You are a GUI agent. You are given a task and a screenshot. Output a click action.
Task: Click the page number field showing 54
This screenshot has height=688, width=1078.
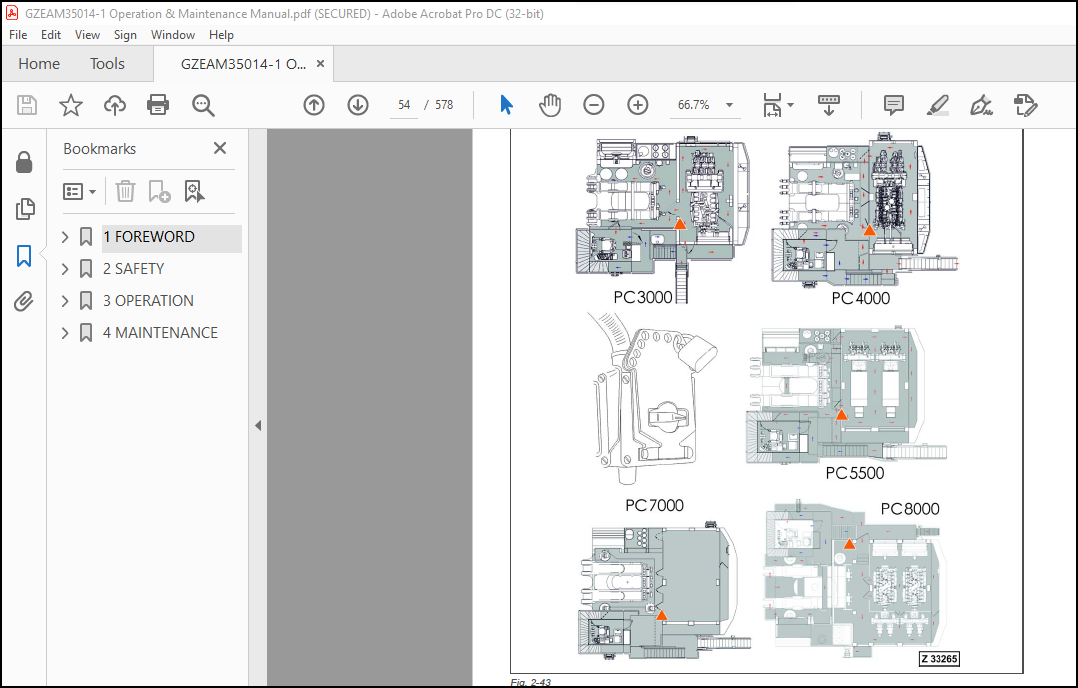pyautogui.click(x=404, y=105)
